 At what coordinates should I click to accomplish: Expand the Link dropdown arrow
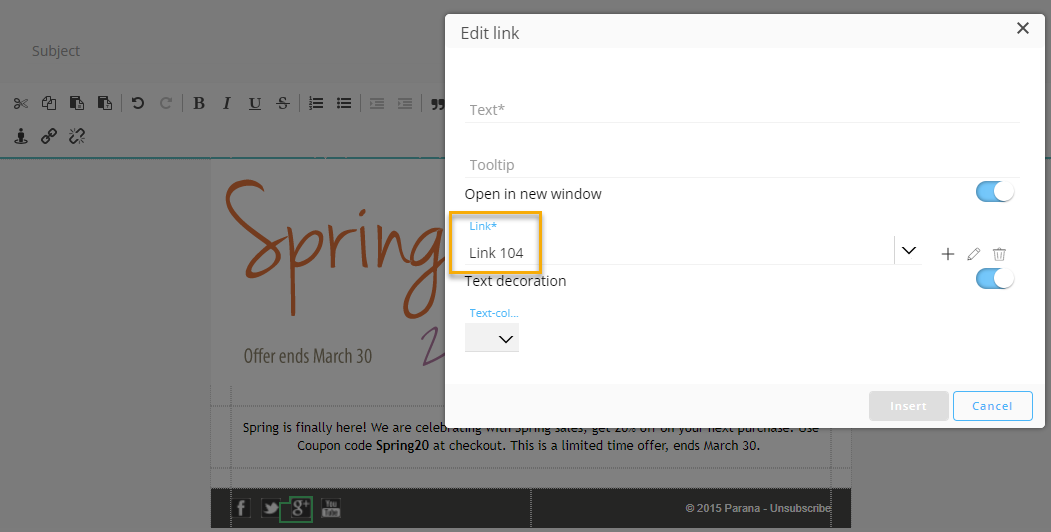click(908, 251)
